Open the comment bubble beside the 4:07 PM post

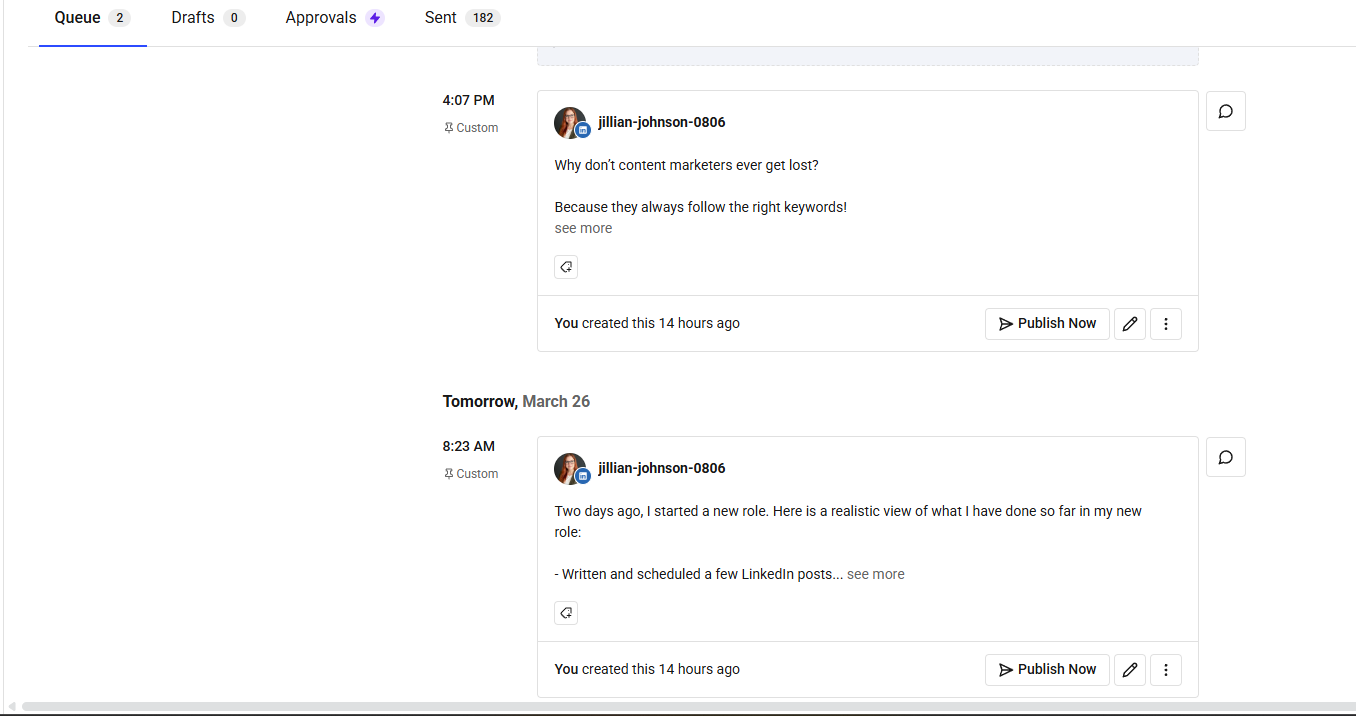(x=1225, y=110)
